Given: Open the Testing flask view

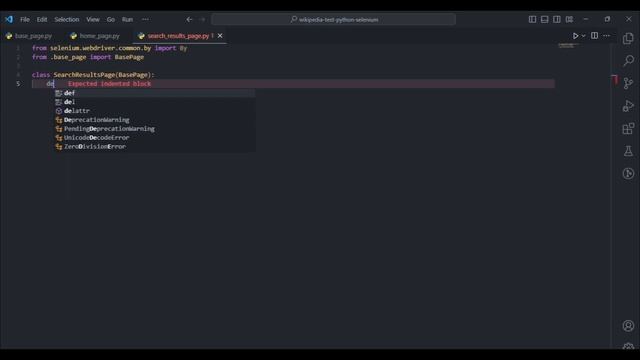Looking at the screenshot, I should (628, 151).
